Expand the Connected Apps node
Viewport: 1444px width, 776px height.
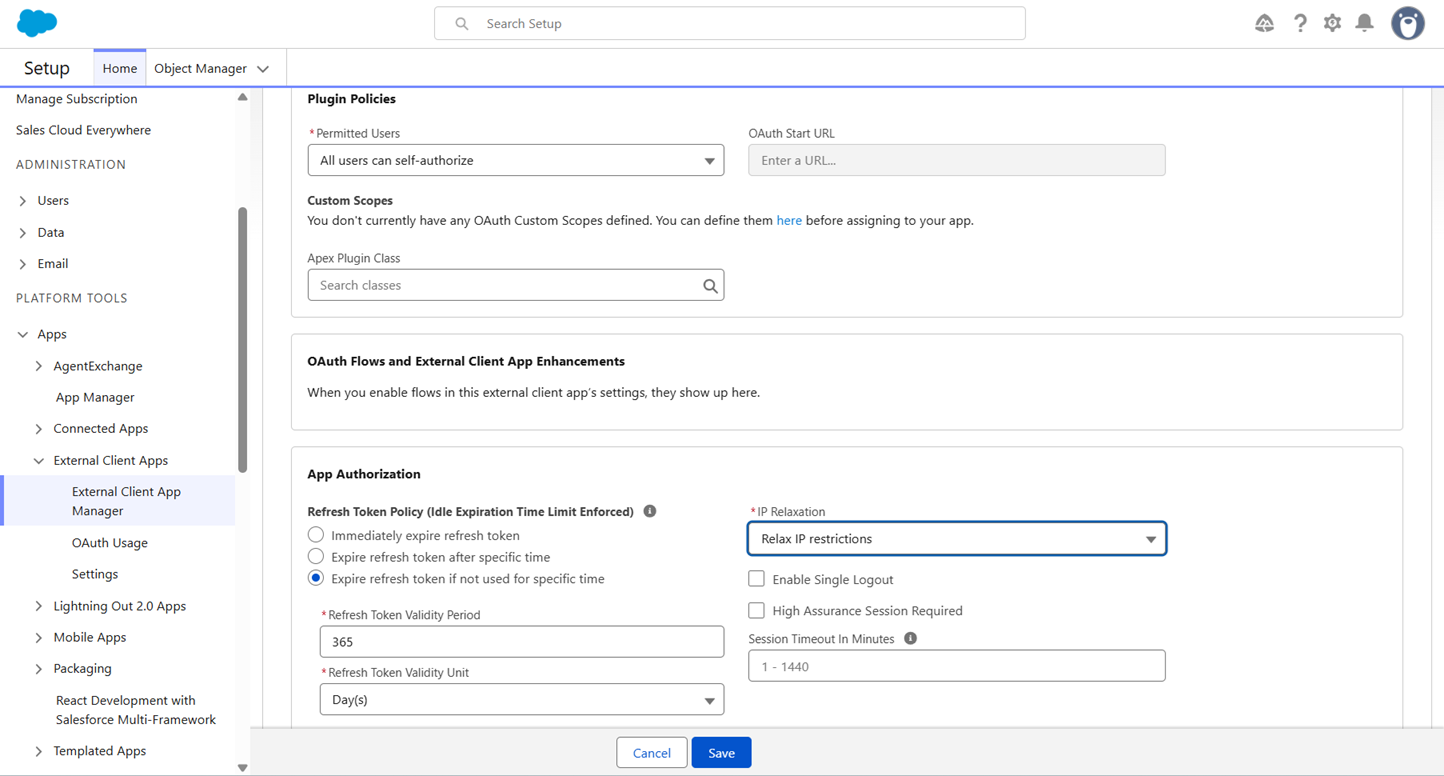click(x=39, y=429)
